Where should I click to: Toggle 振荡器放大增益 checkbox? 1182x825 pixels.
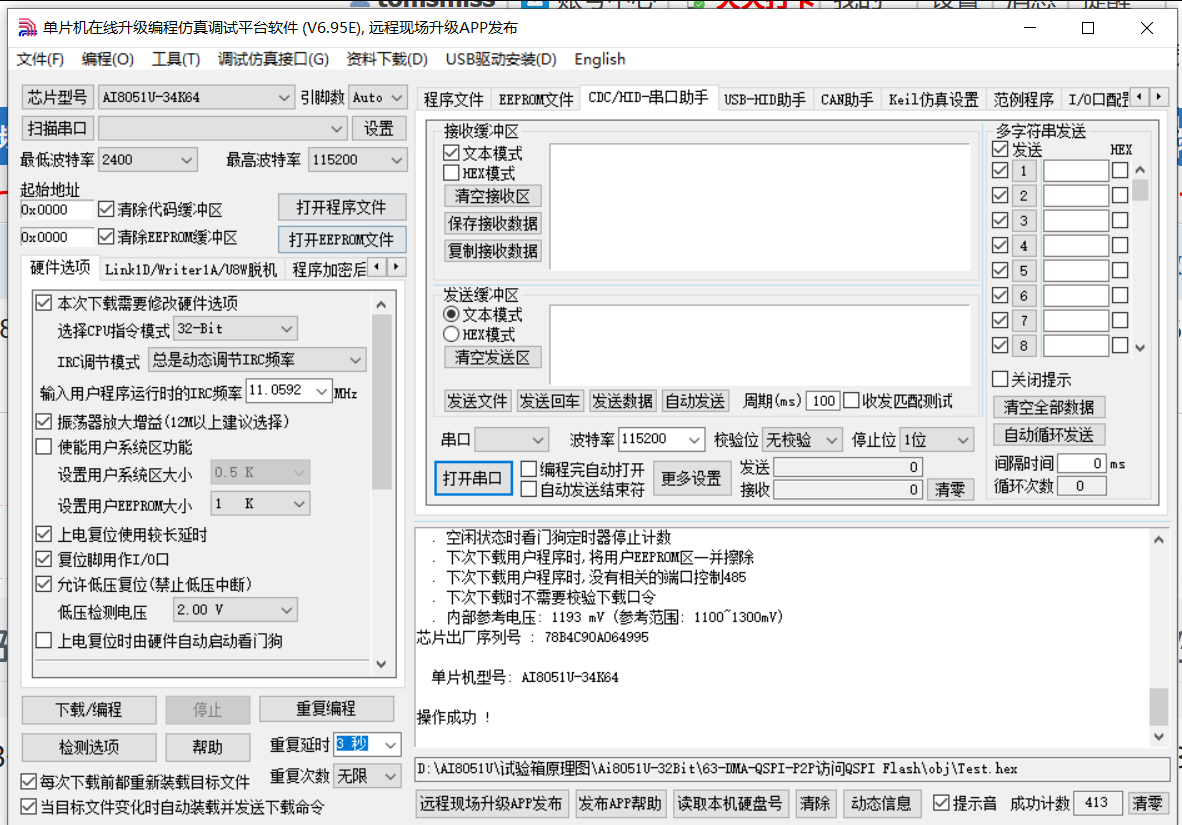coord(44,422)
